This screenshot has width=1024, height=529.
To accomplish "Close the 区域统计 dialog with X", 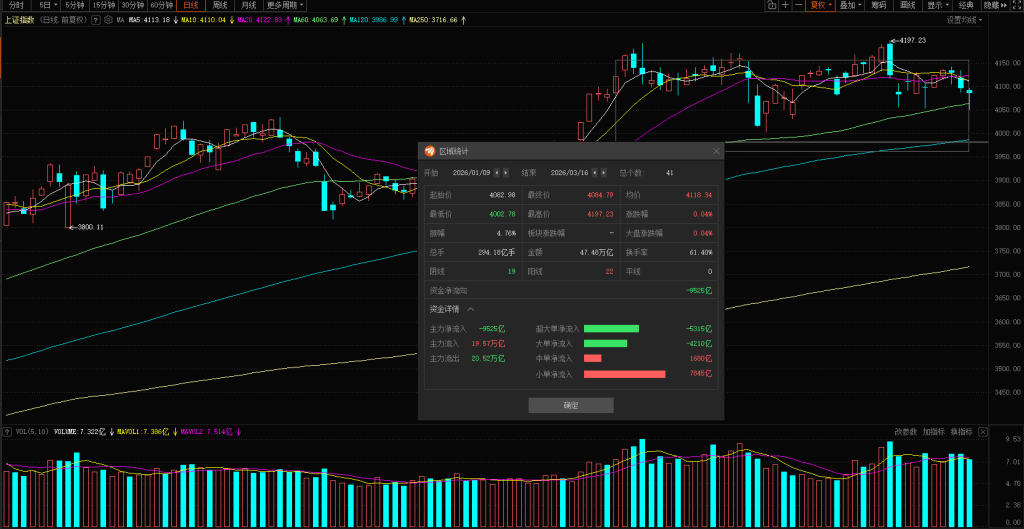I will click(716, 151).
